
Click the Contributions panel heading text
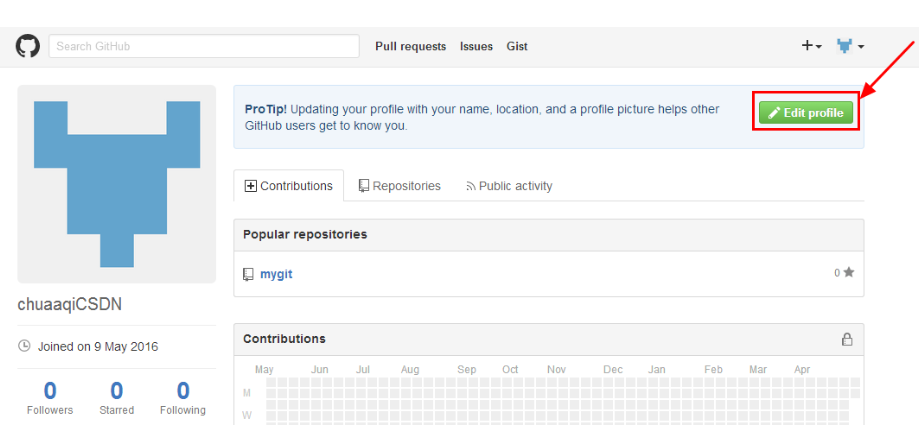pos(284,339)
